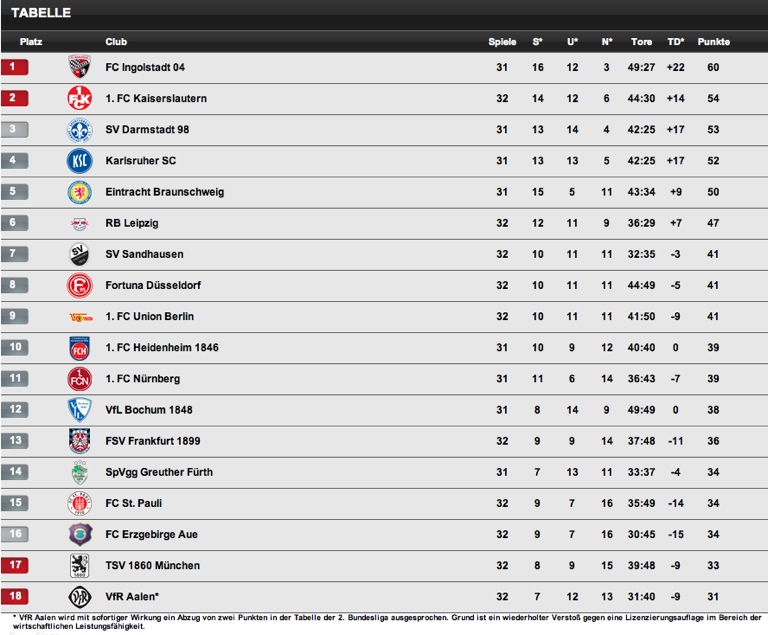Viewport: 768px width, 635px height.
Task: Click the VfL Bochum 1848 logo
Action: [80, 409]
